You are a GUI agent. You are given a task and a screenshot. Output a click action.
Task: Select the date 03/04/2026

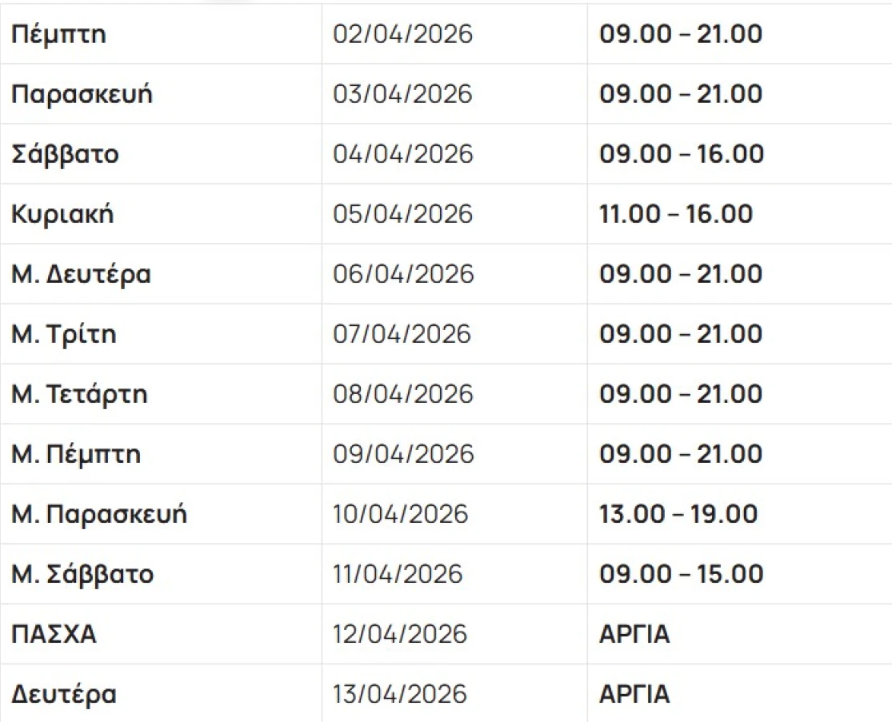click(403, 95)
